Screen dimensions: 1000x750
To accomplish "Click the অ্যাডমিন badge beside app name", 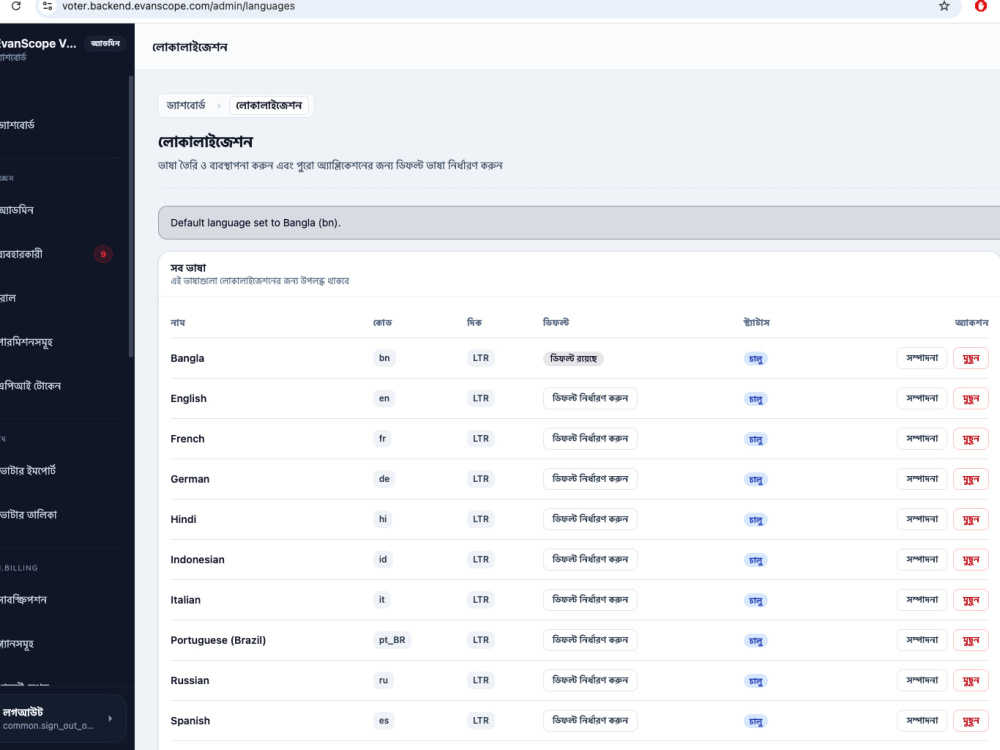I will (x=105, y=43).
